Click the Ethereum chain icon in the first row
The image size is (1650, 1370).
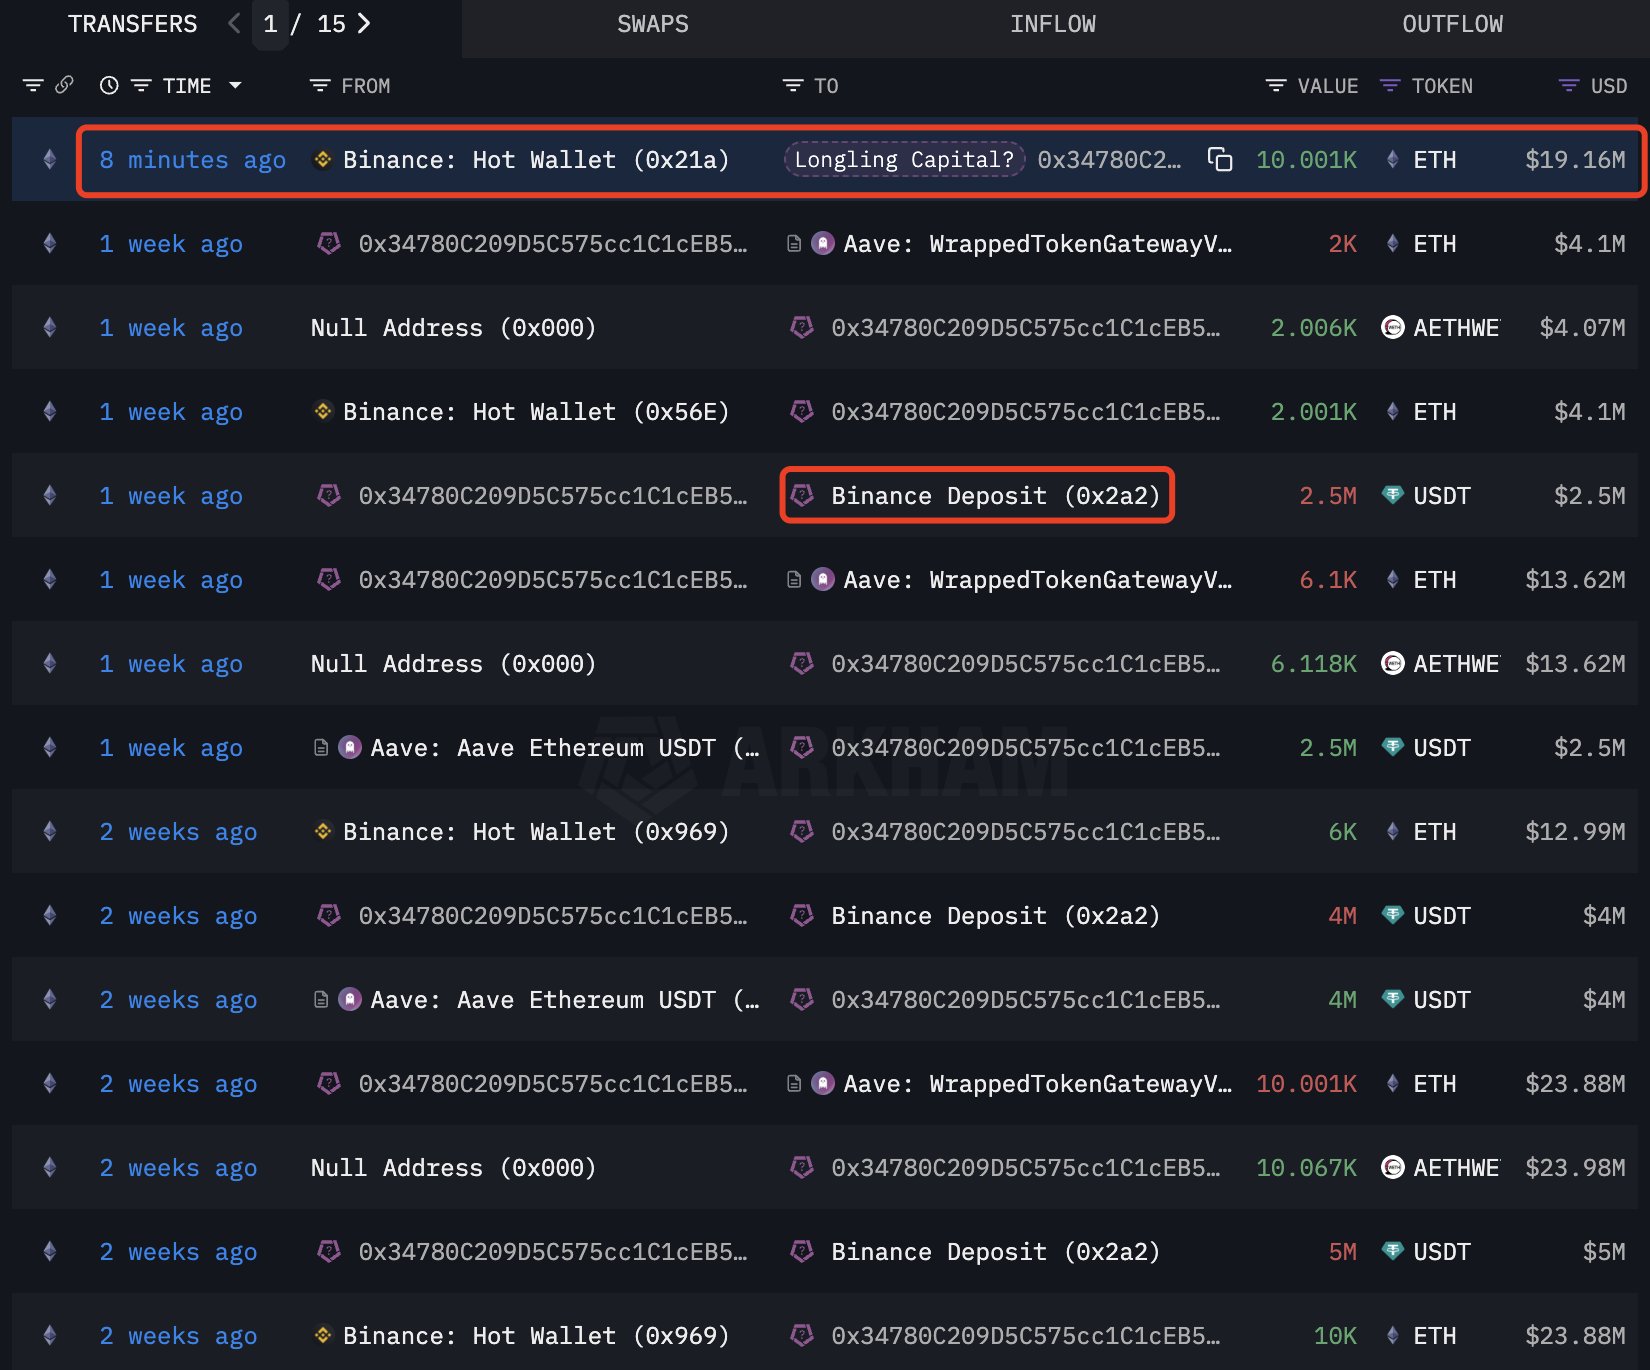point(49,159)
